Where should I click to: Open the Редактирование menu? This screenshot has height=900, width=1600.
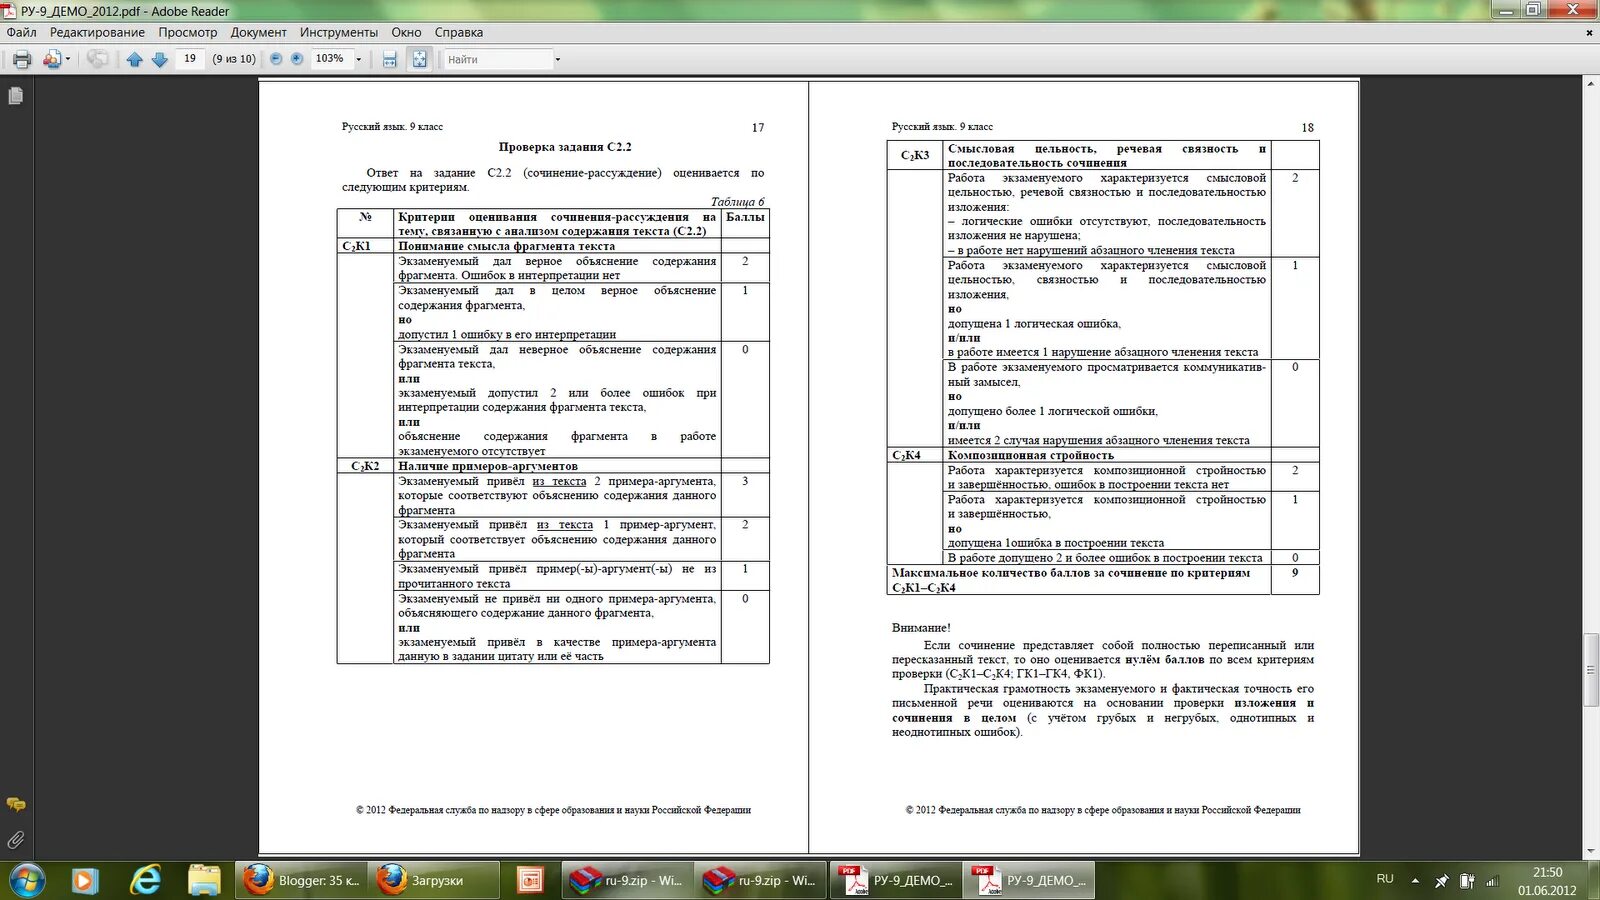tap(97, 32)
